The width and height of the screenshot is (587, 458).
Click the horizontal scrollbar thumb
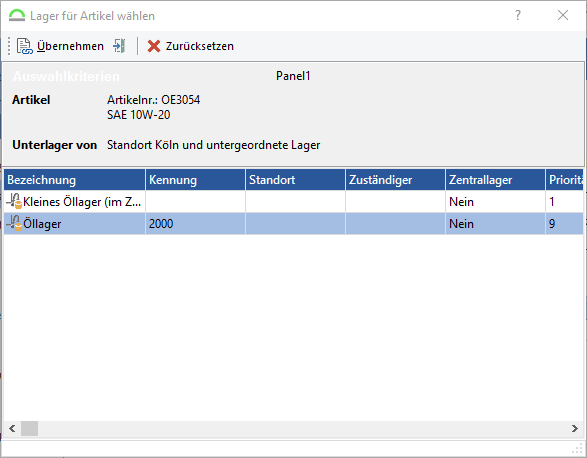point(29,428)
